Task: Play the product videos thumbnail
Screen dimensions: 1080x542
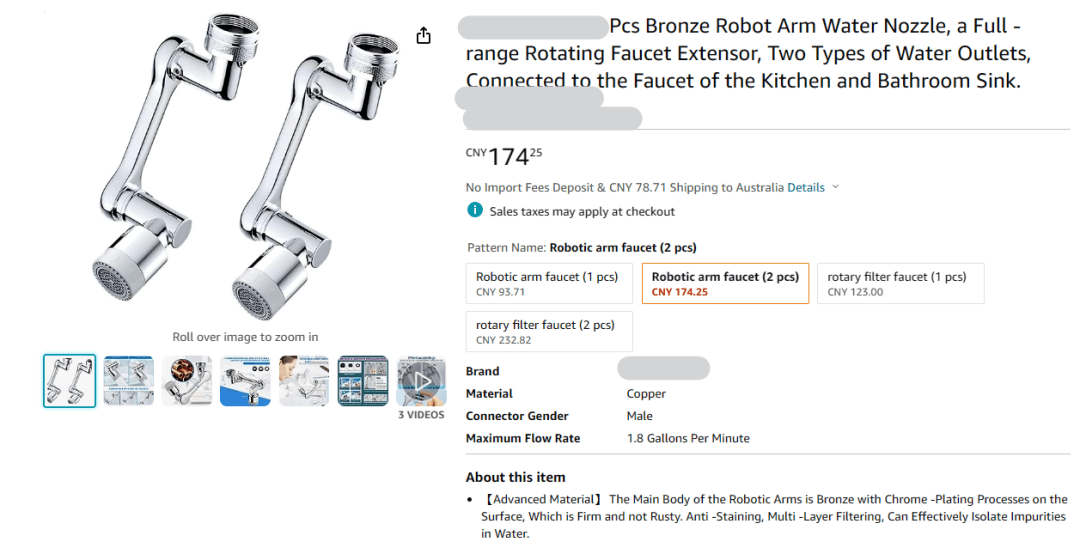Action: coord(421,381)
